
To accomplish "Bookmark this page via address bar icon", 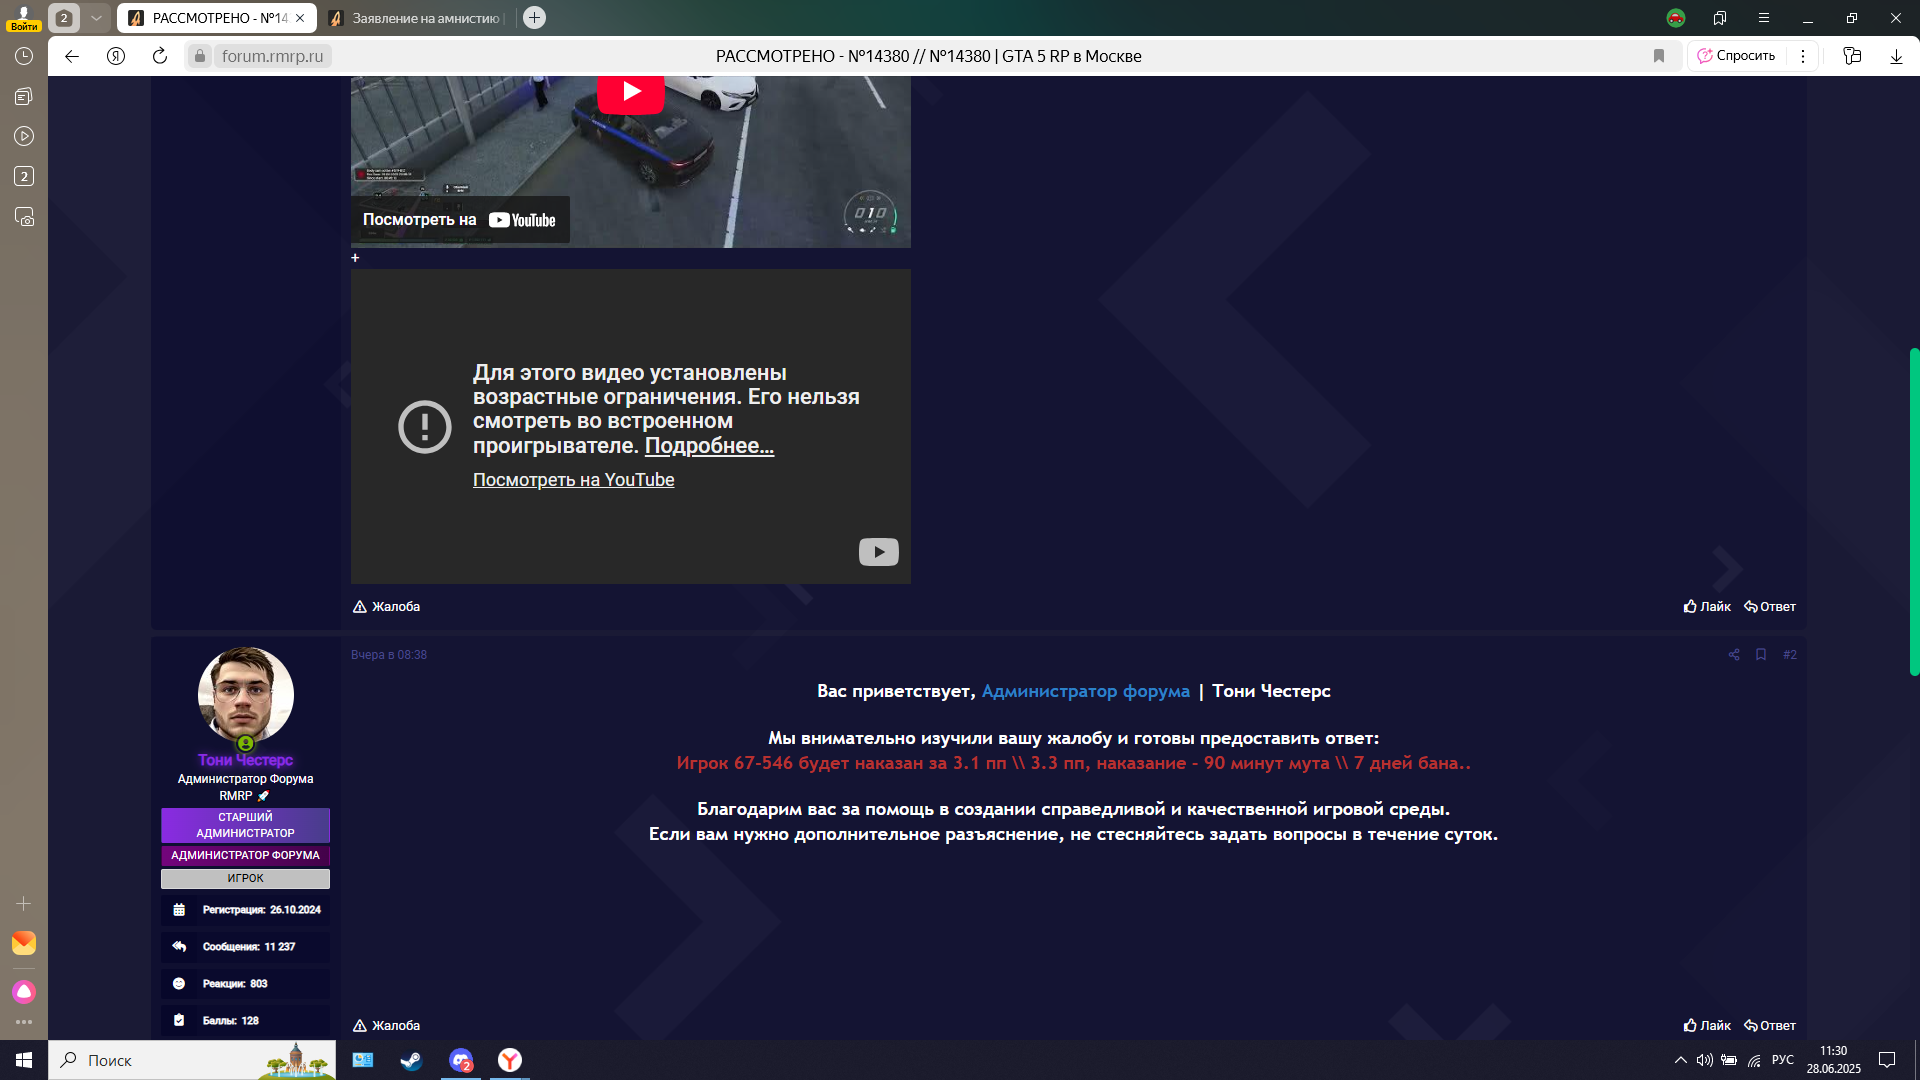I will click(x=1659, y=56).
